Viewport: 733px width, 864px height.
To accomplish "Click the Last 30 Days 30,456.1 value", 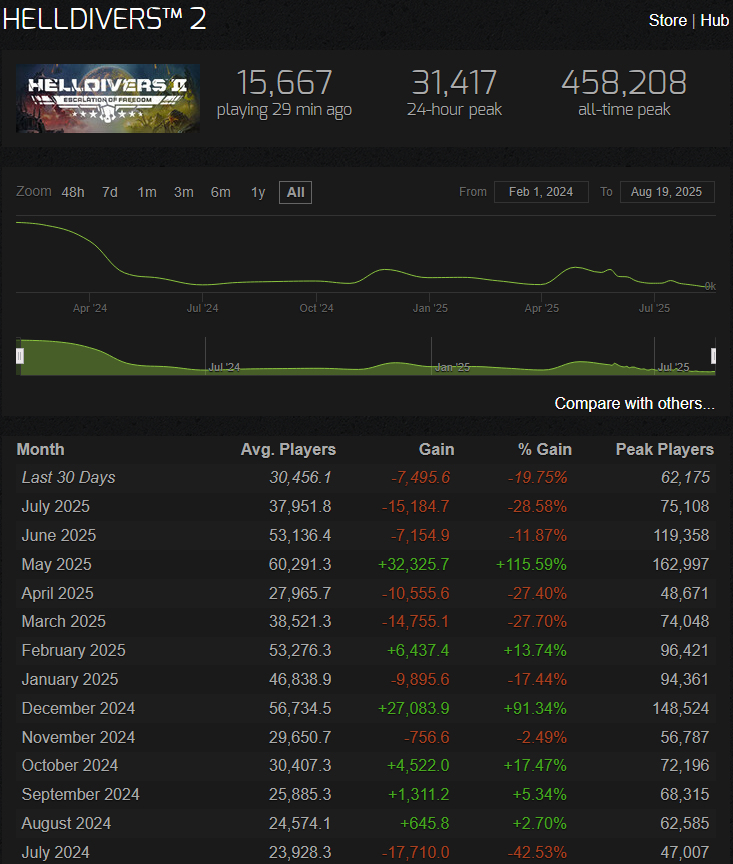I will (x=300, y=477).
